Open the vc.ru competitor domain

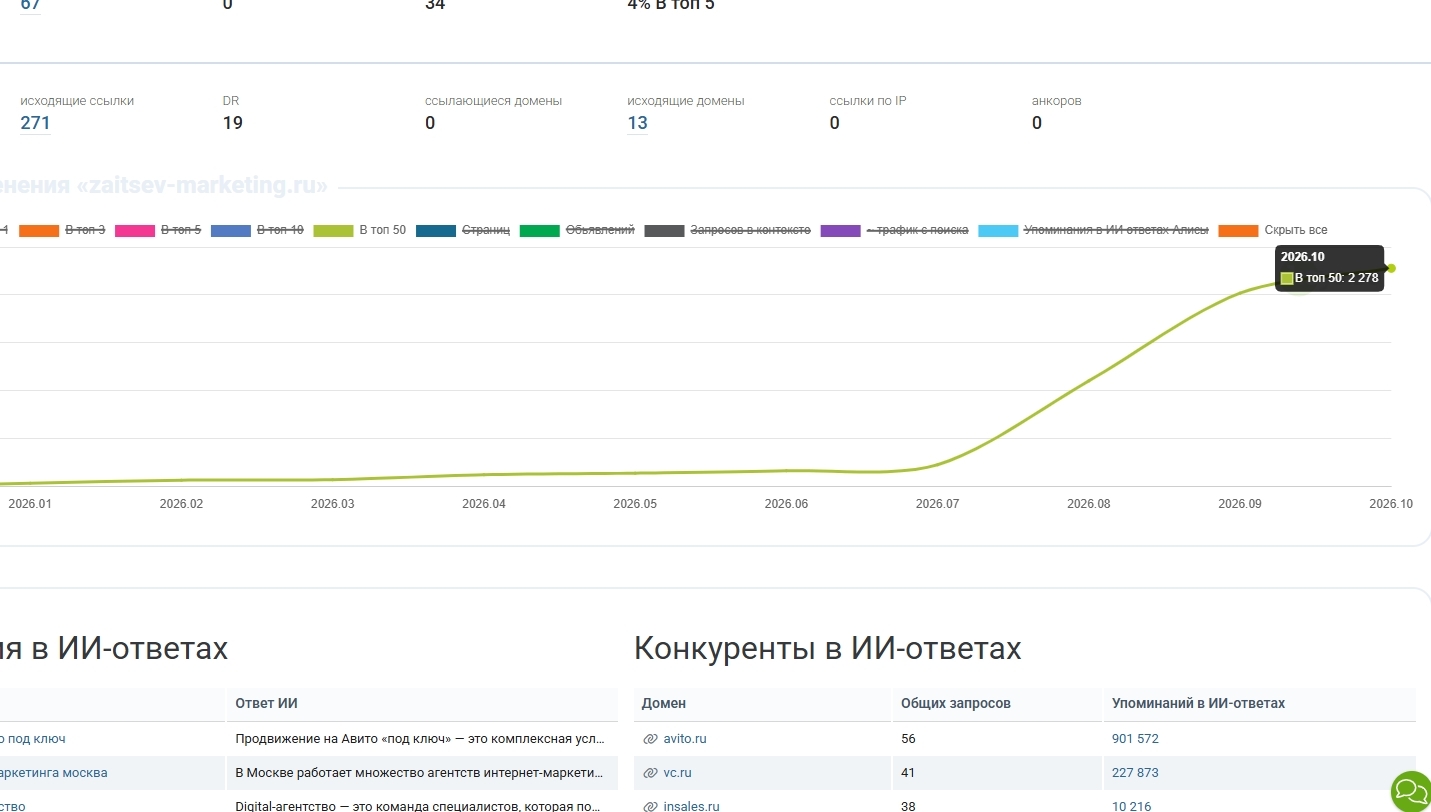pos(677,773)
